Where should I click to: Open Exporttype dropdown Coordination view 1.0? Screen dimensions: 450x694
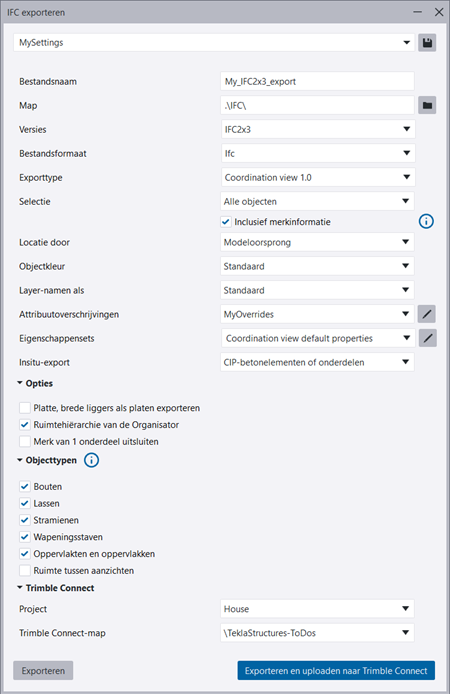click(317, 177)
